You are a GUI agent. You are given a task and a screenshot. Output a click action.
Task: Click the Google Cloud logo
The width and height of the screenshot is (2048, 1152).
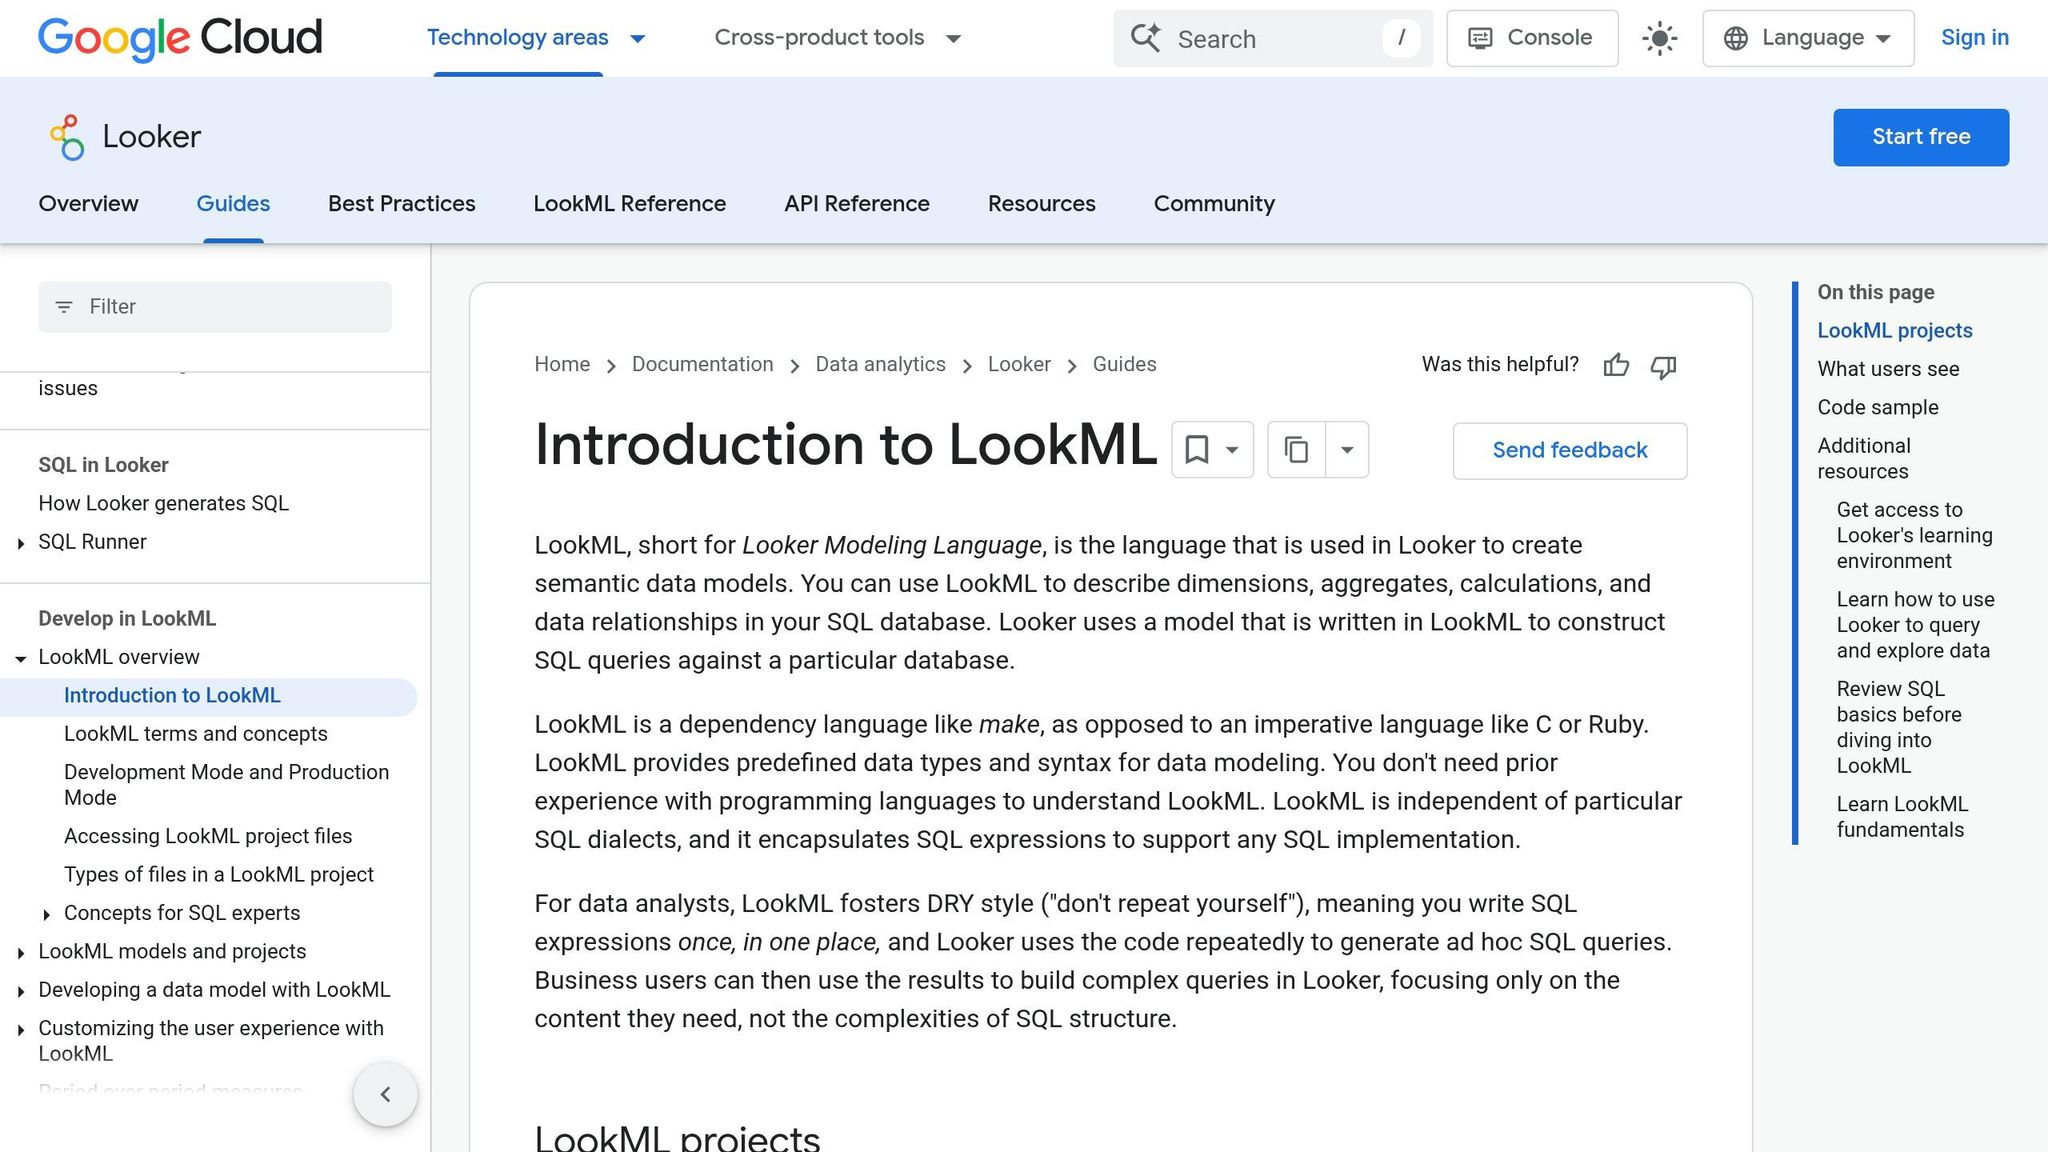pyautogui.click(x=180, y=38)
